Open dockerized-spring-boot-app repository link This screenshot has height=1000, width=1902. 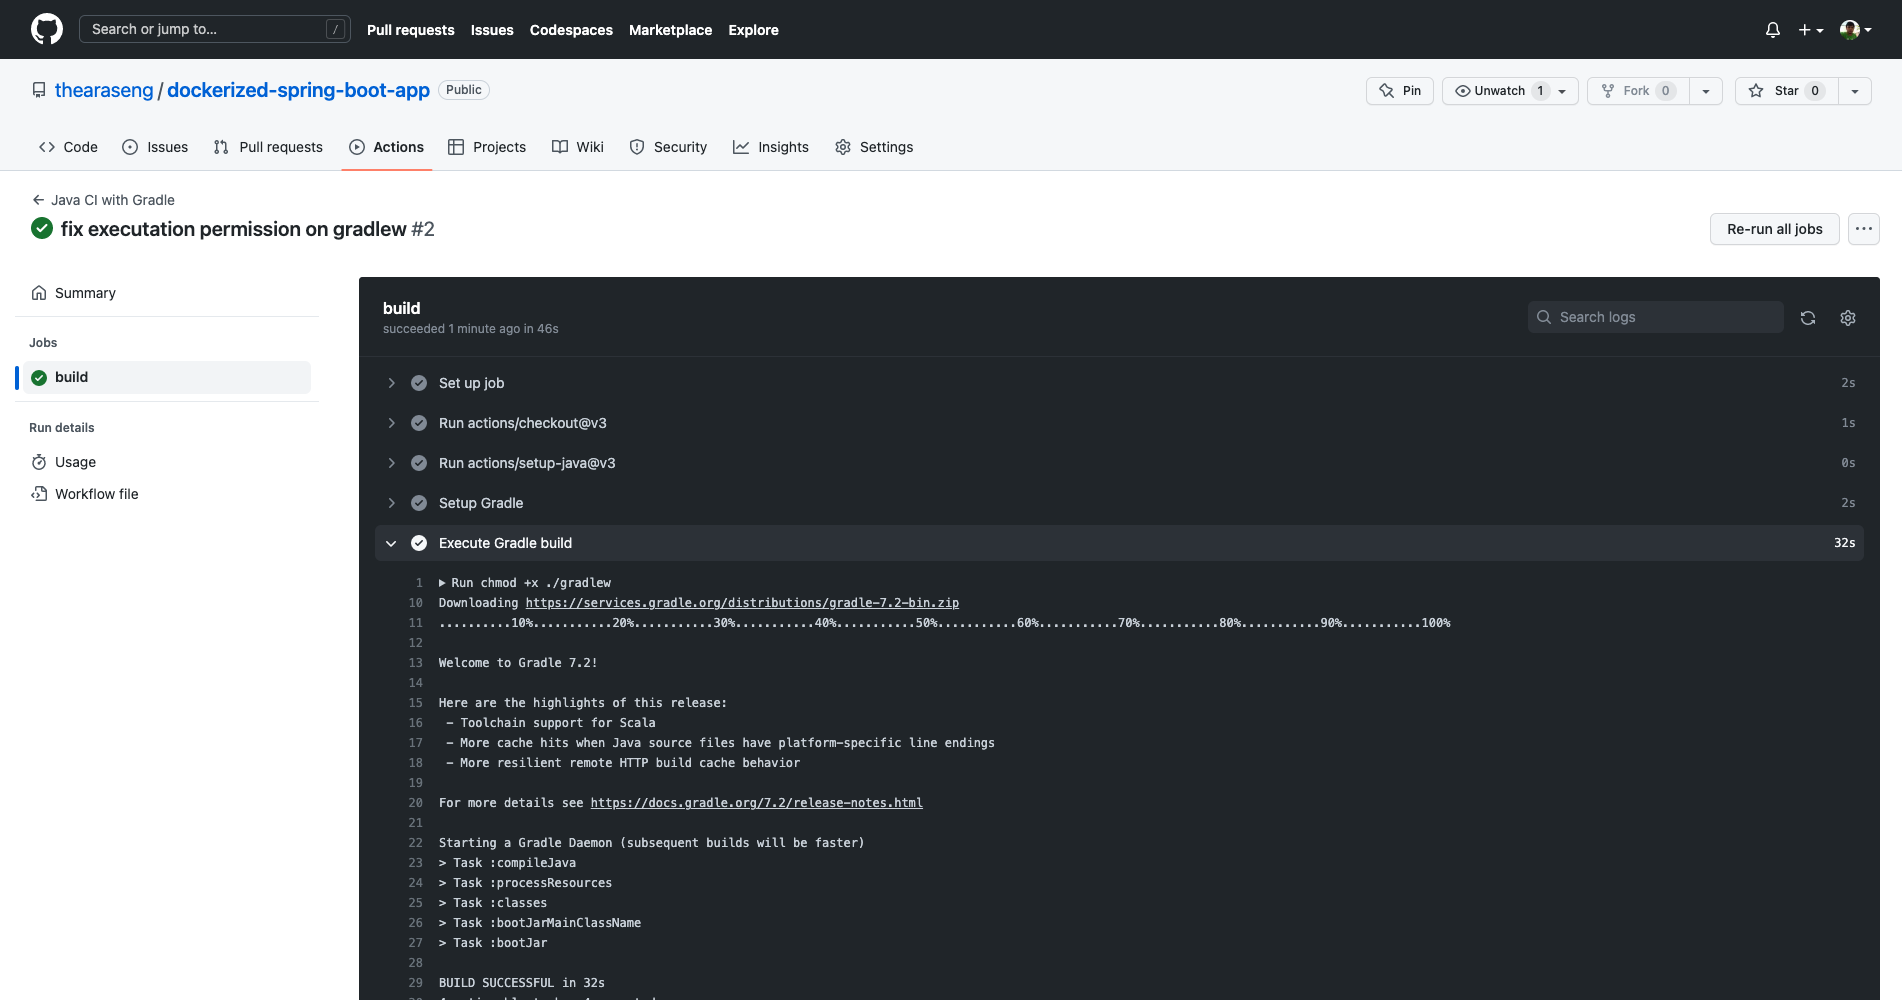coord(298,90)
